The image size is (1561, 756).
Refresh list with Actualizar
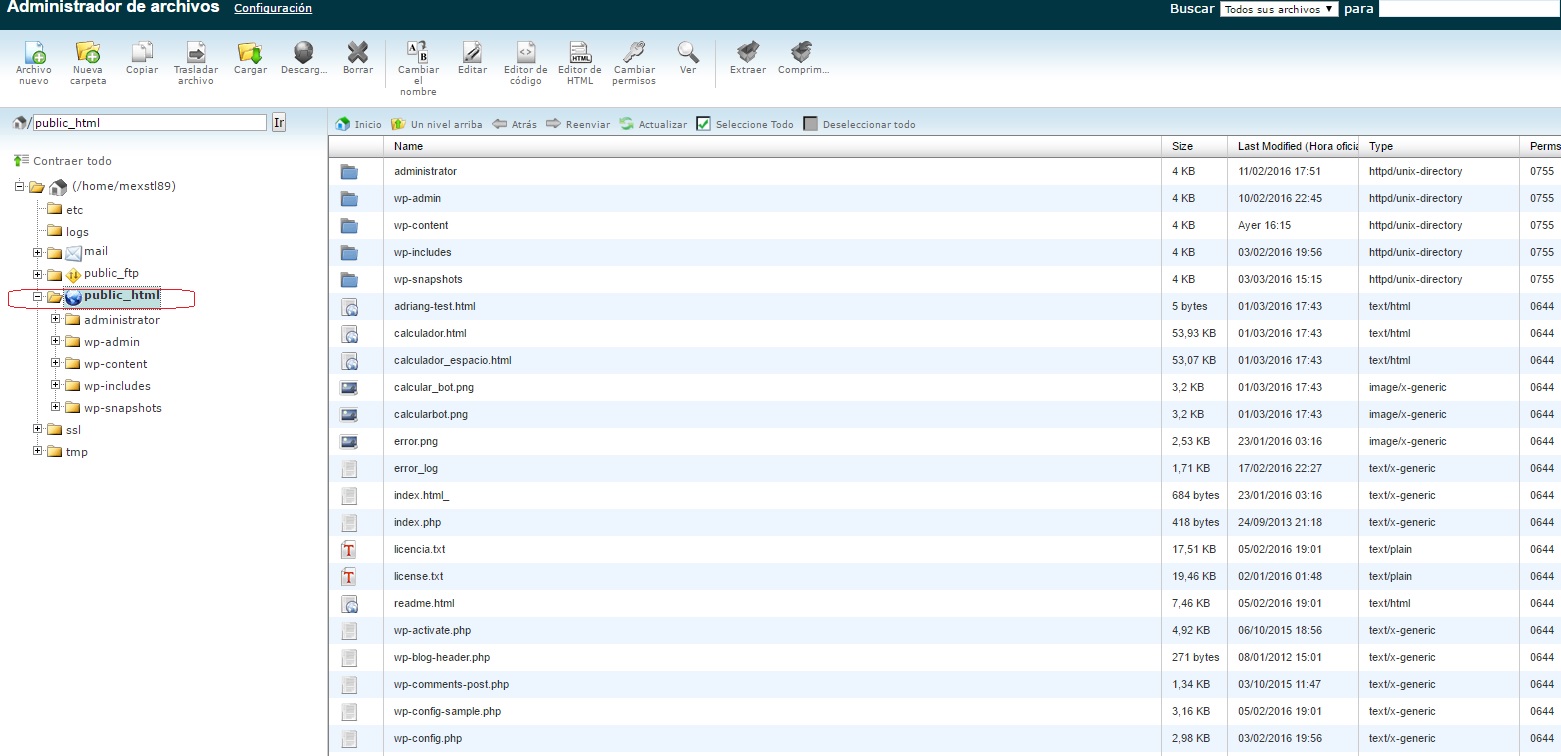click(653, 124)
